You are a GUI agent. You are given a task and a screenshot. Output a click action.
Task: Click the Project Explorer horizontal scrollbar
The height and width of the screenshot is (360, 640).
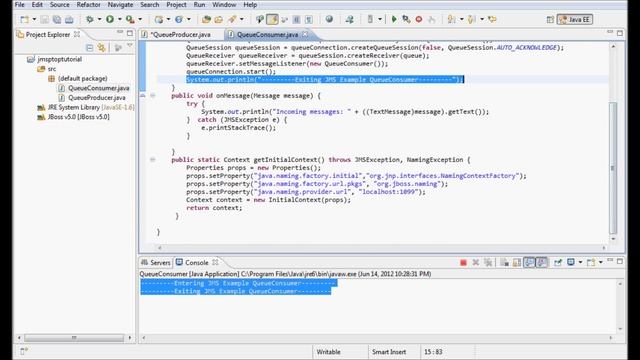click(74, 338)
